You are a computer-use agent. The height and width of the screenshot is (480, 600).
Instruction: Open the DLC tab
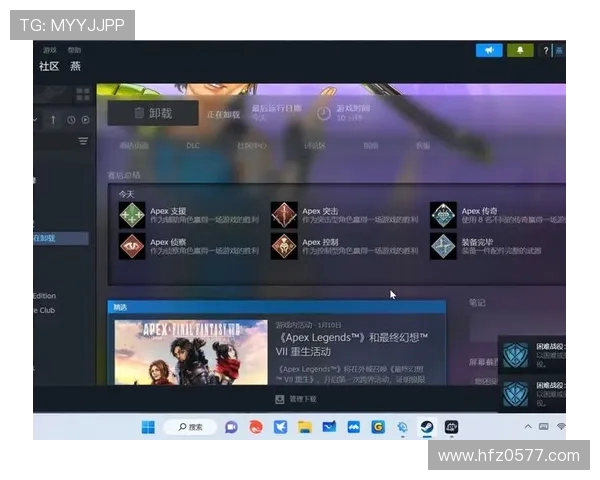point(193,145)
